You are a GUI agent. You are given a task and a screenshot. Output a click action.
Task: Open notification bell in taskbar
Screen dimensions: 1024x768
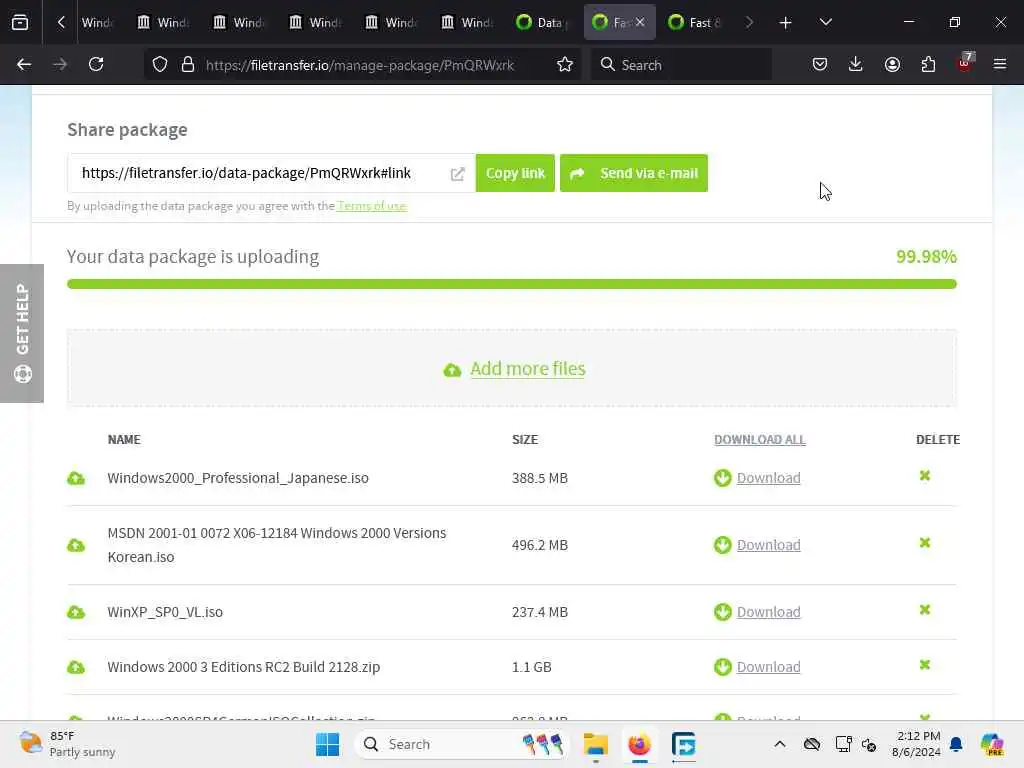pyautogui.click(x=956, y=744)
